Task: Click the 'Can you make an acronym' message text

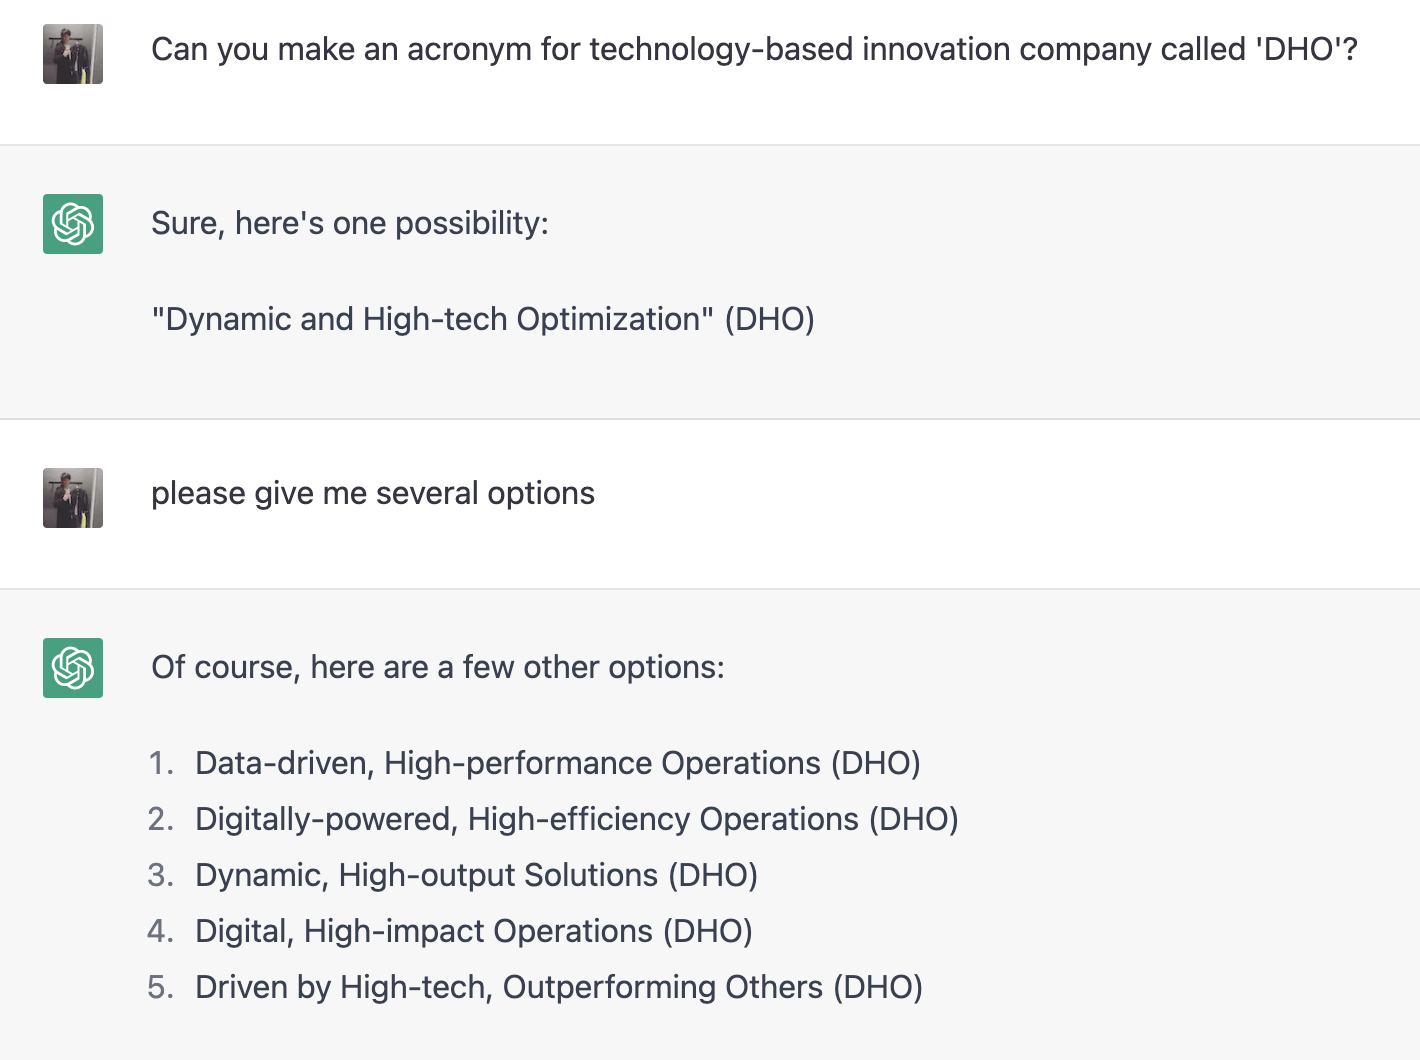Action: pos(754,50)
